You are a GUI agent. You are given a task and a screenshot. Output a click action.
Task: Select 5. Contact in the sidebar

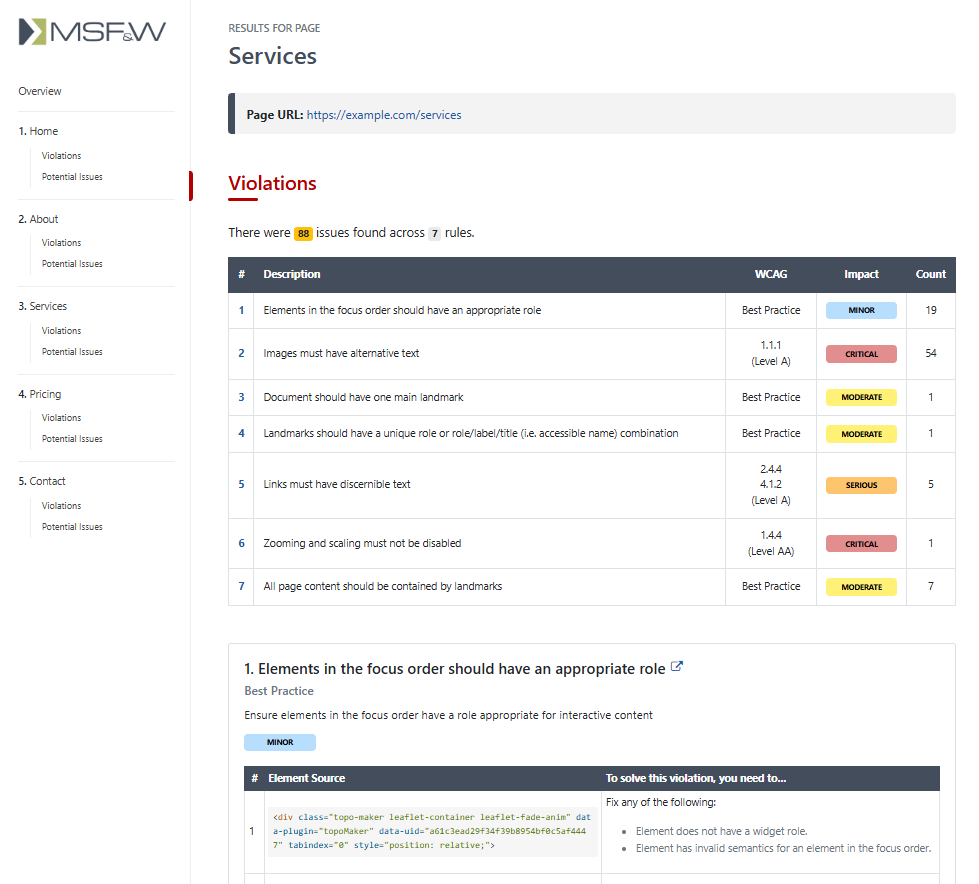45,480
